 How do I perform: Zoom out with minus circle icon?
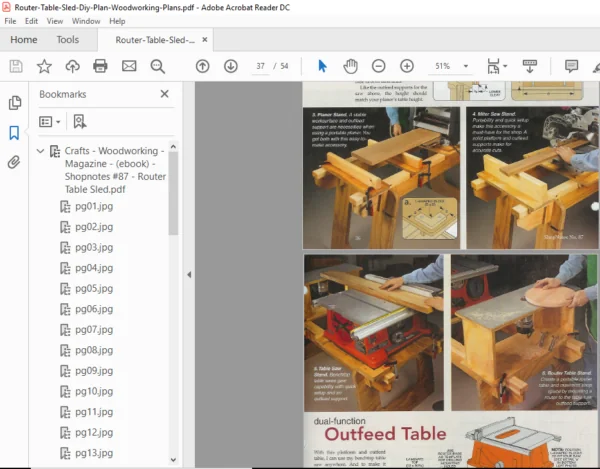(378, 66)
